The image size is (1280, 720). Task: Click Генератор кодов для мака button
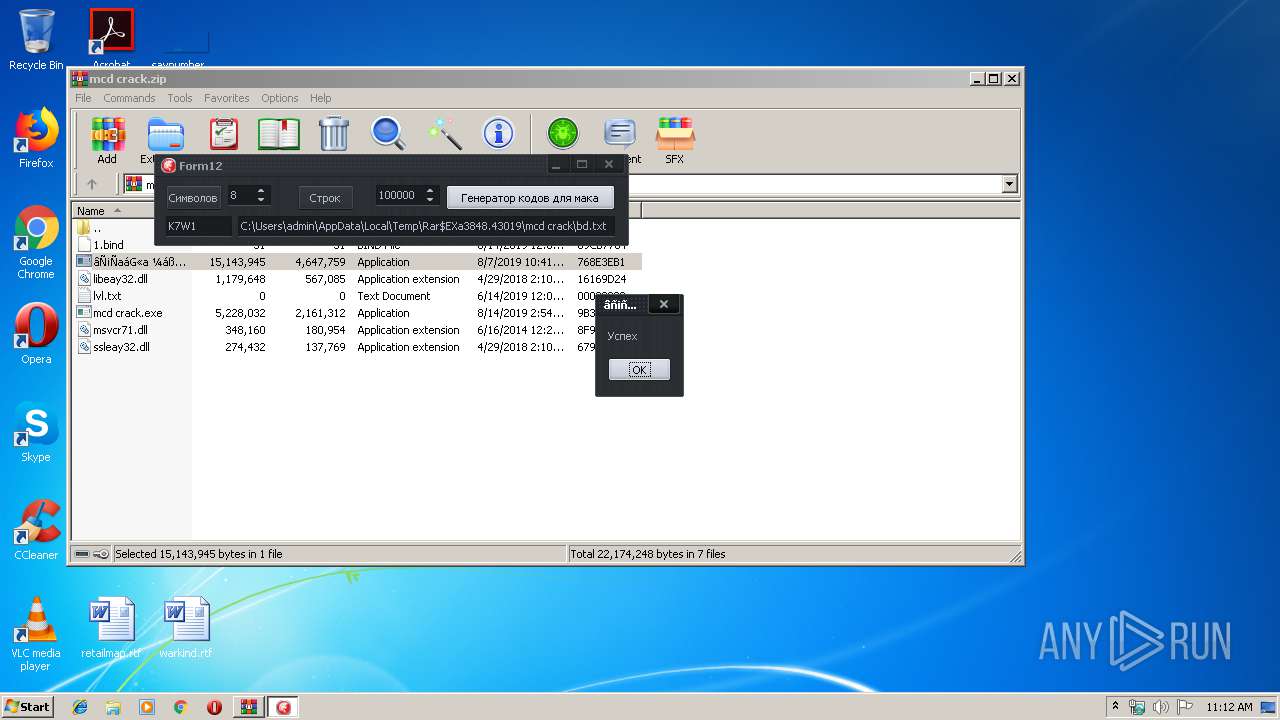click(530, 198)
